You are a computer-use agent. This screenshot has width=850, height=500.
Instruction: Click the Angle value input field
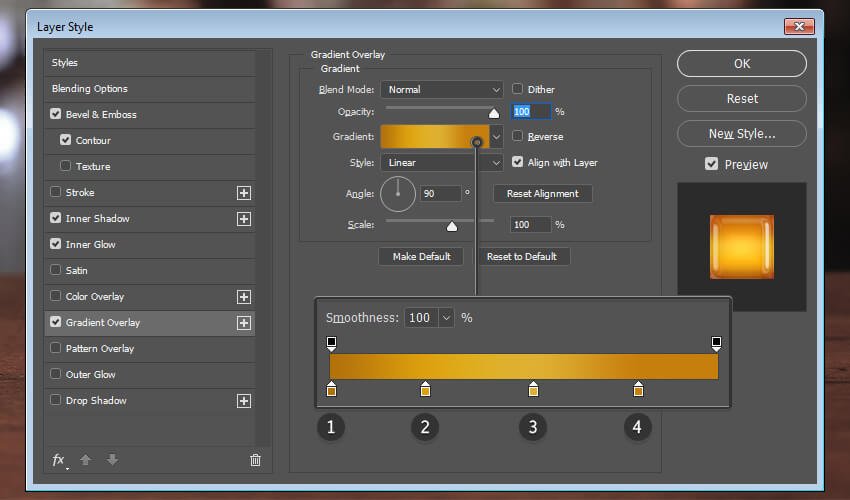point(441,194)
